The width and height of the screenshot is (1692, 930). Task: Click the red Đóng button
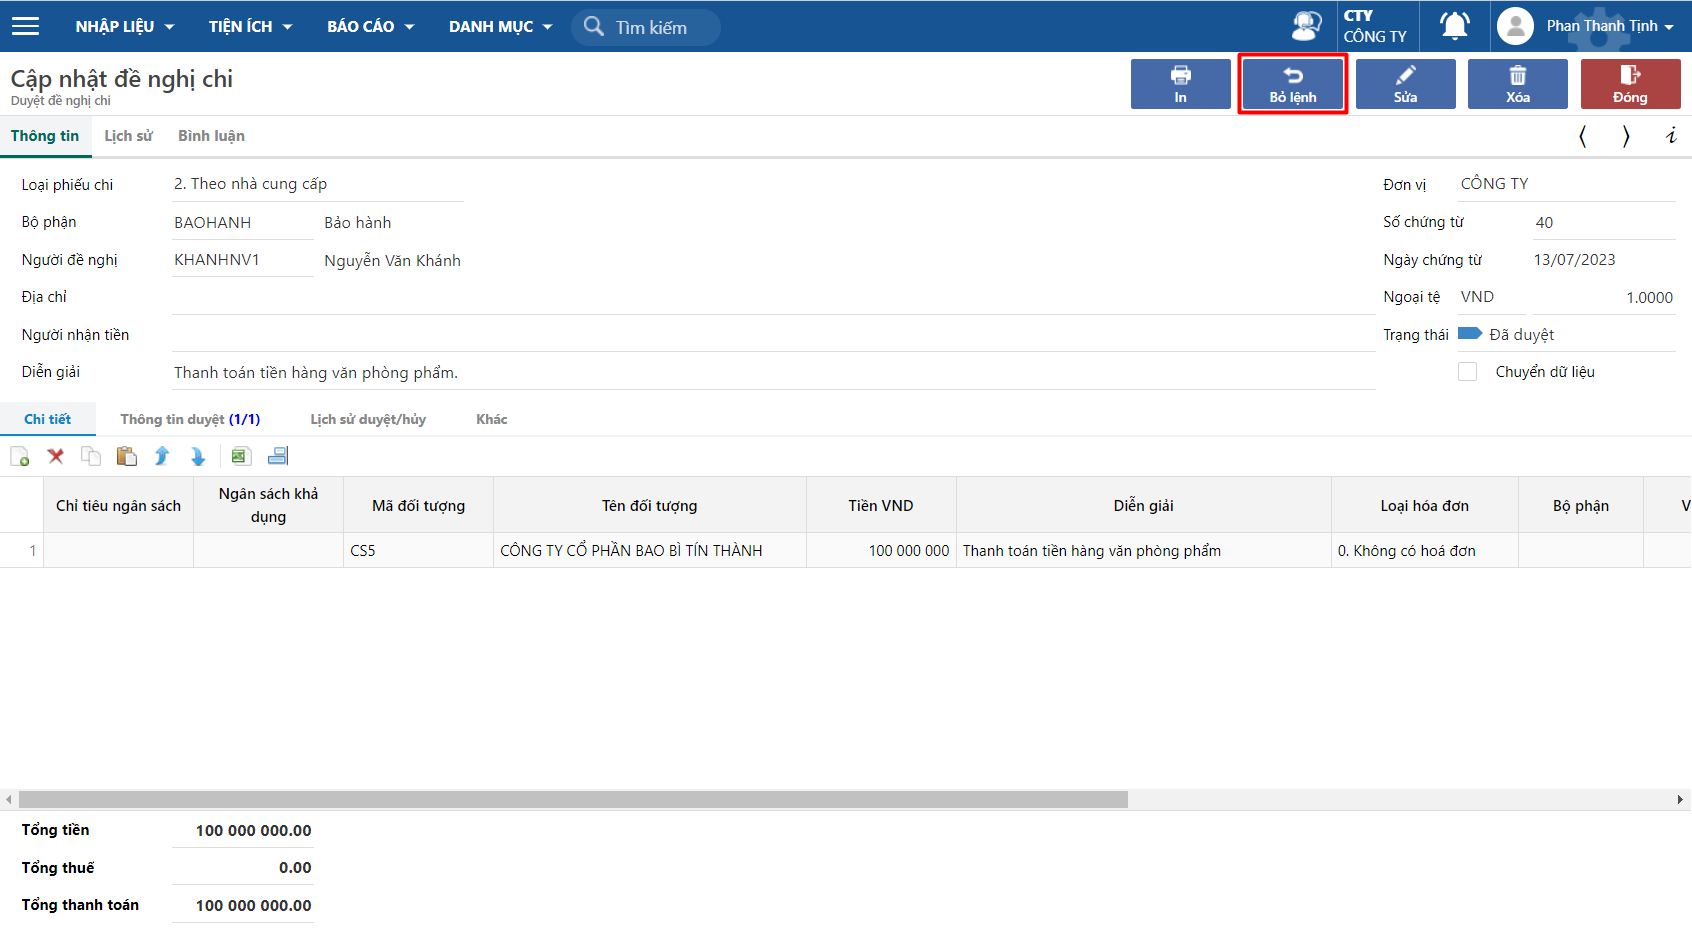point(1629,84)
